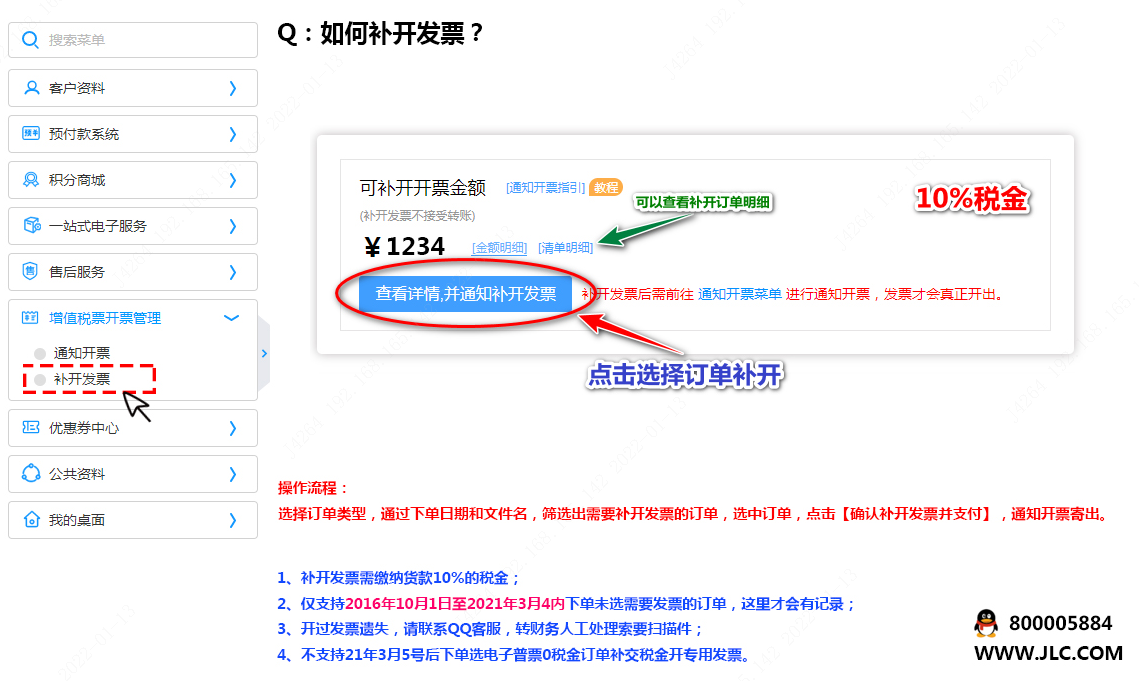Open the 金额明细 link

[x=499, y=248]
